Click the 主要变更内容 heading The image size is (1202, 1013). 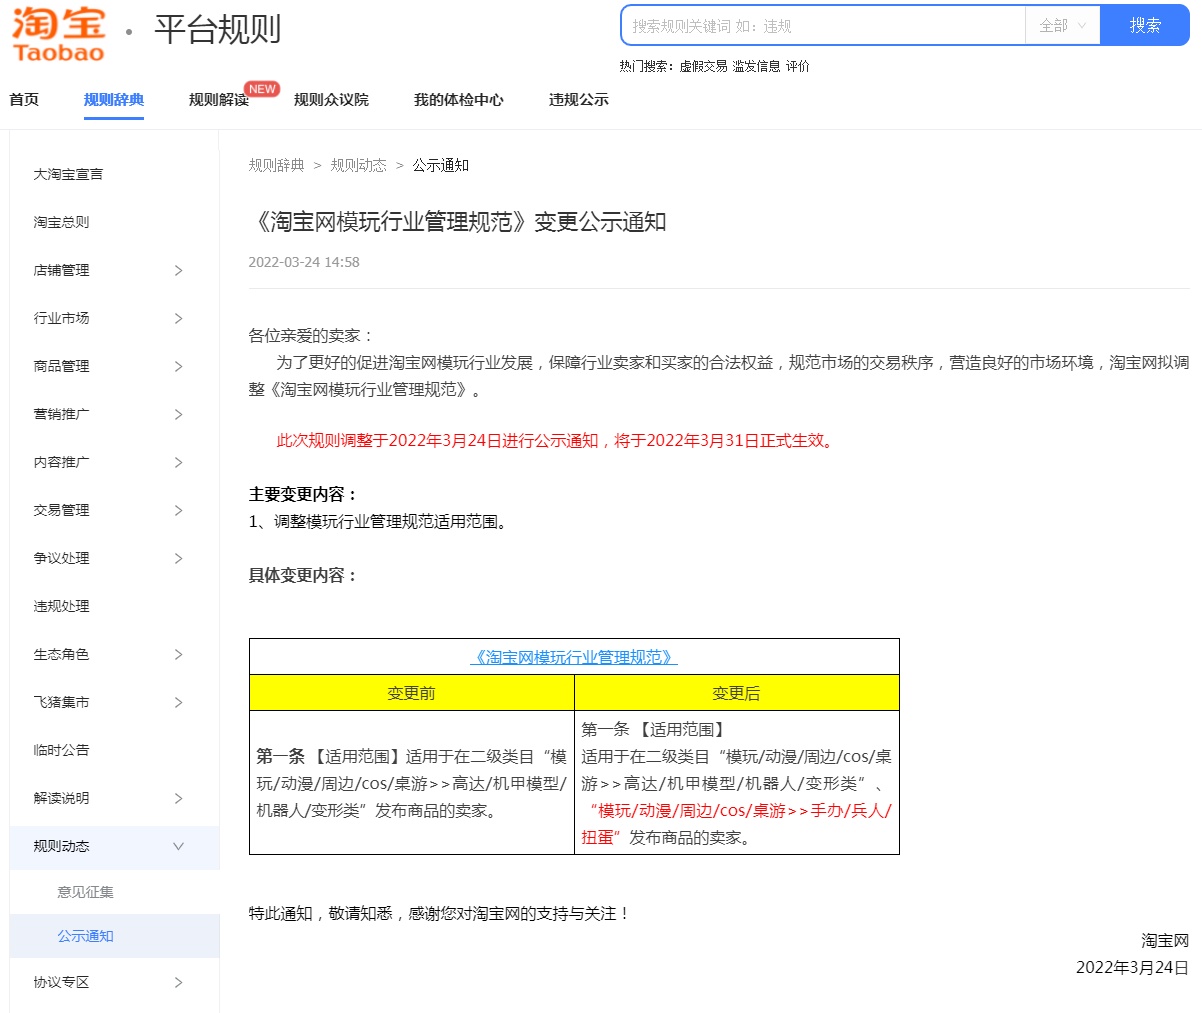(304, 494)
